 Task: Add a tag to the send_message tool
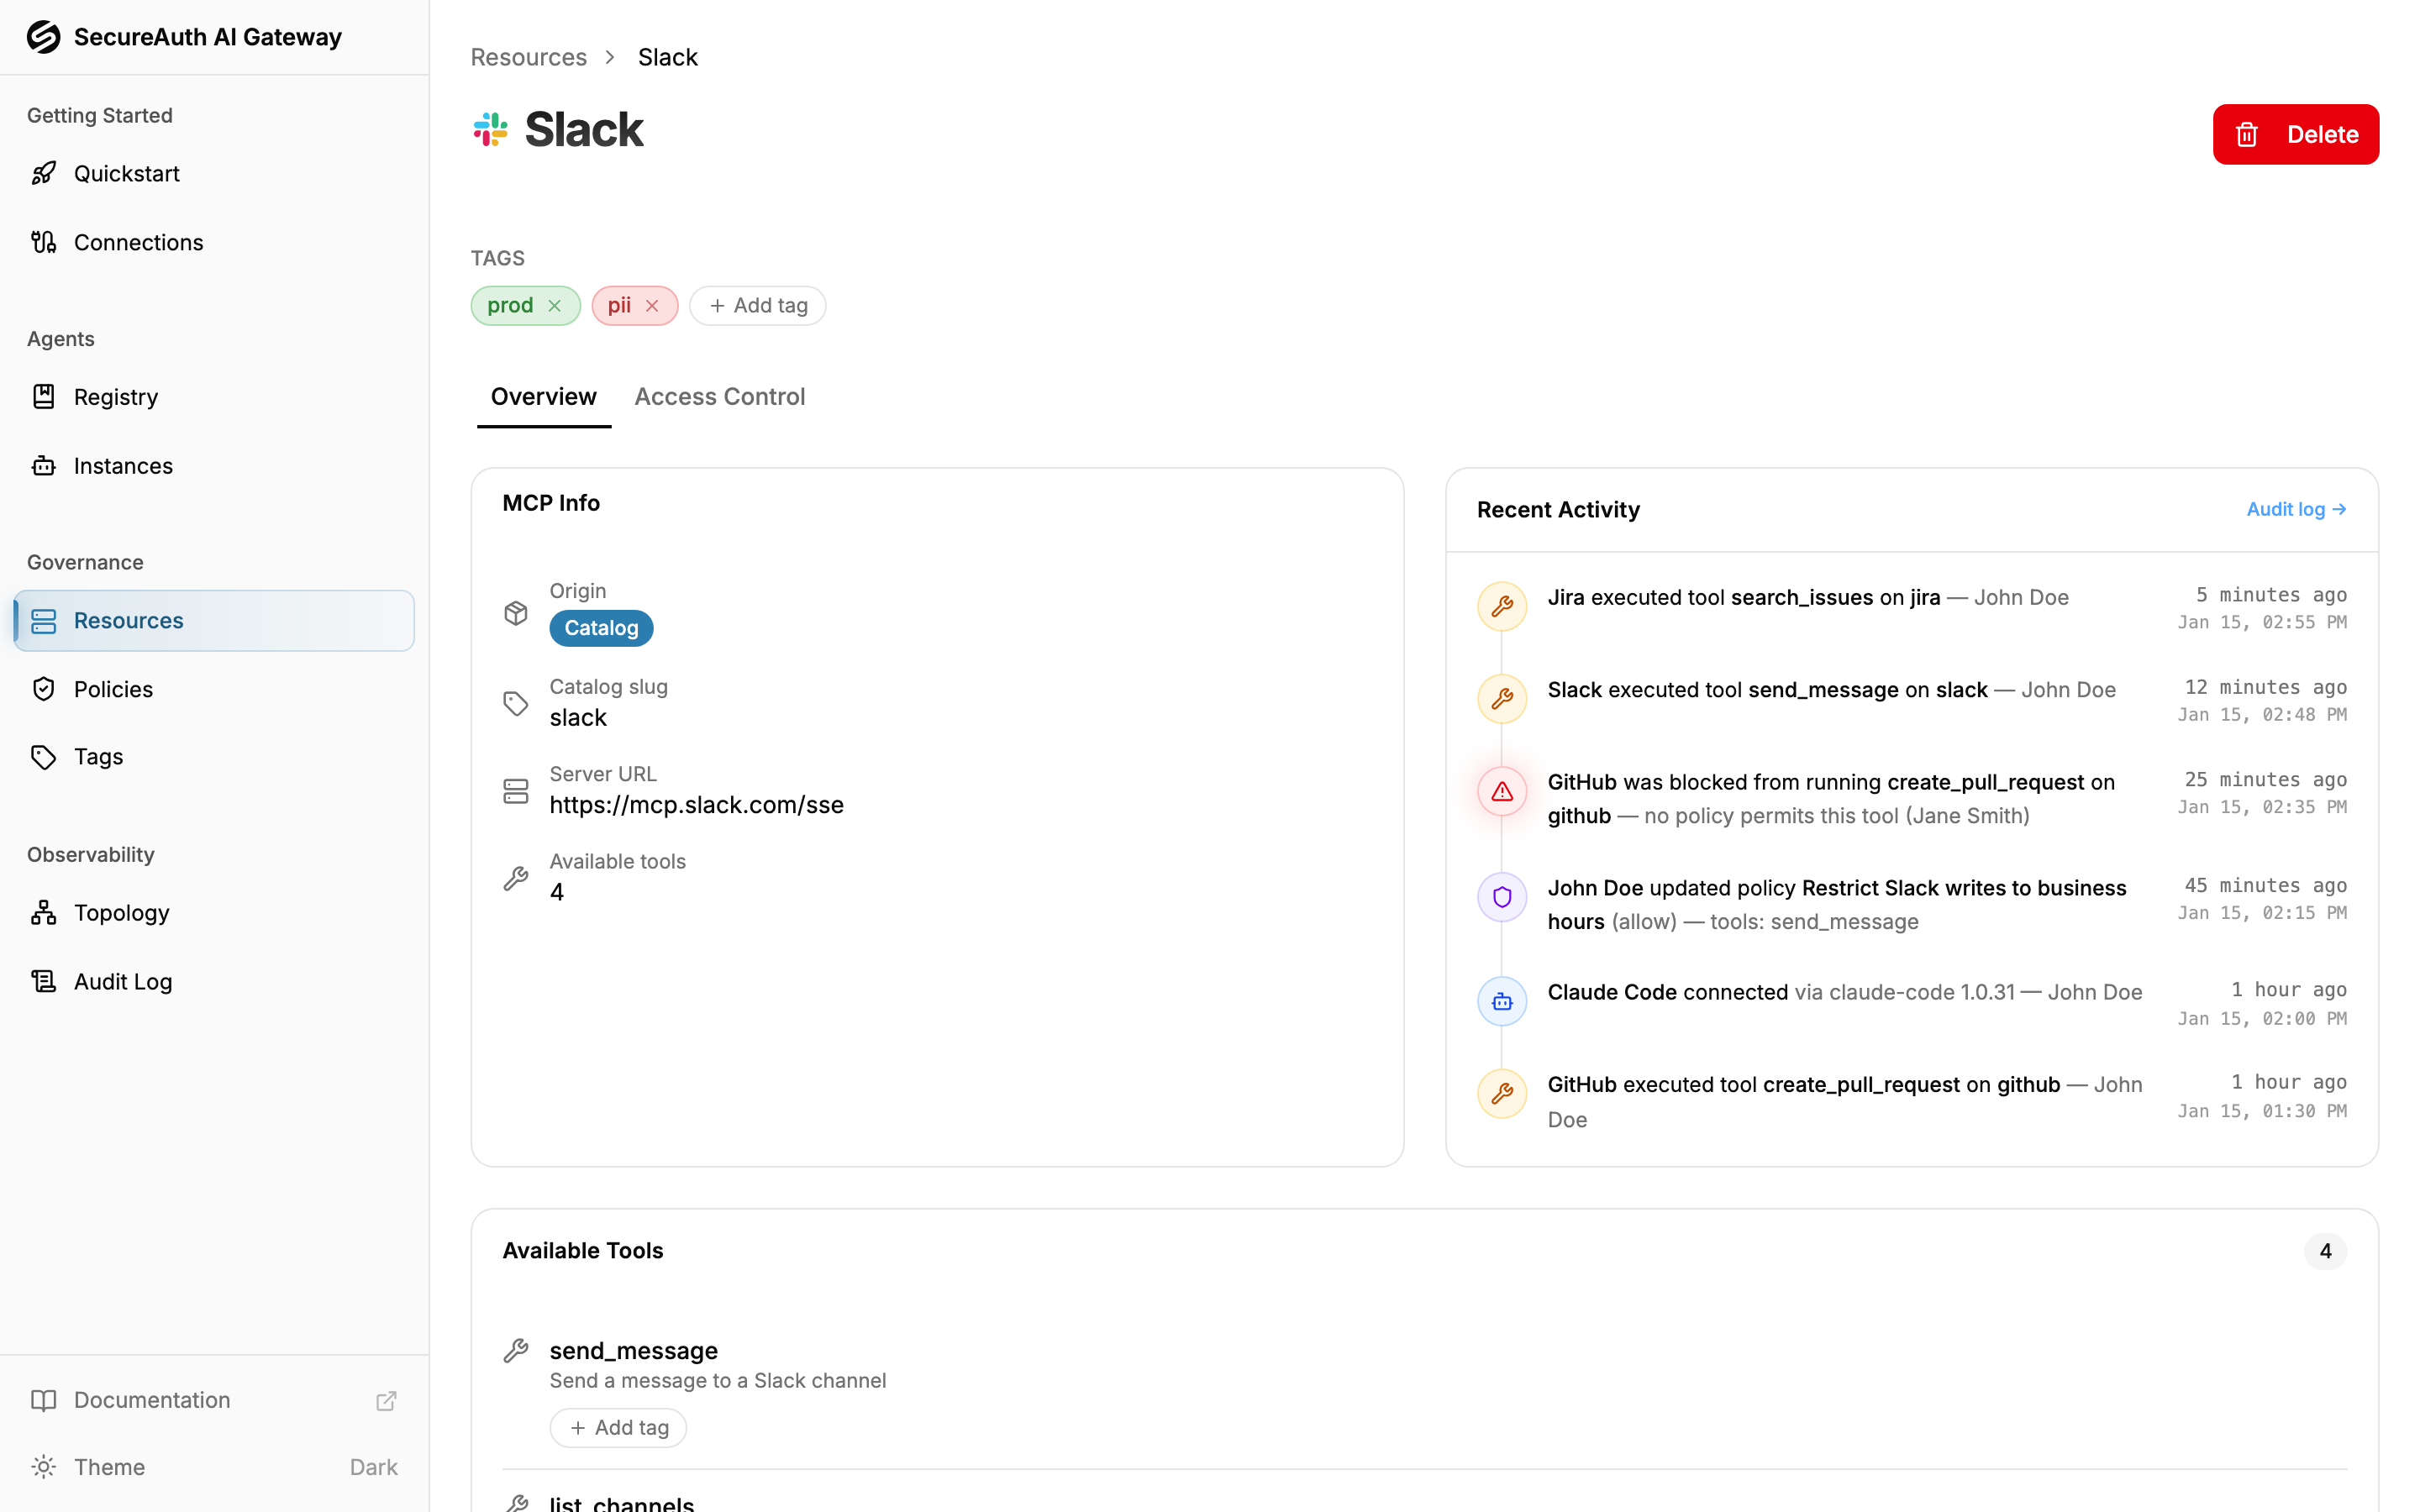[618, 1428]
